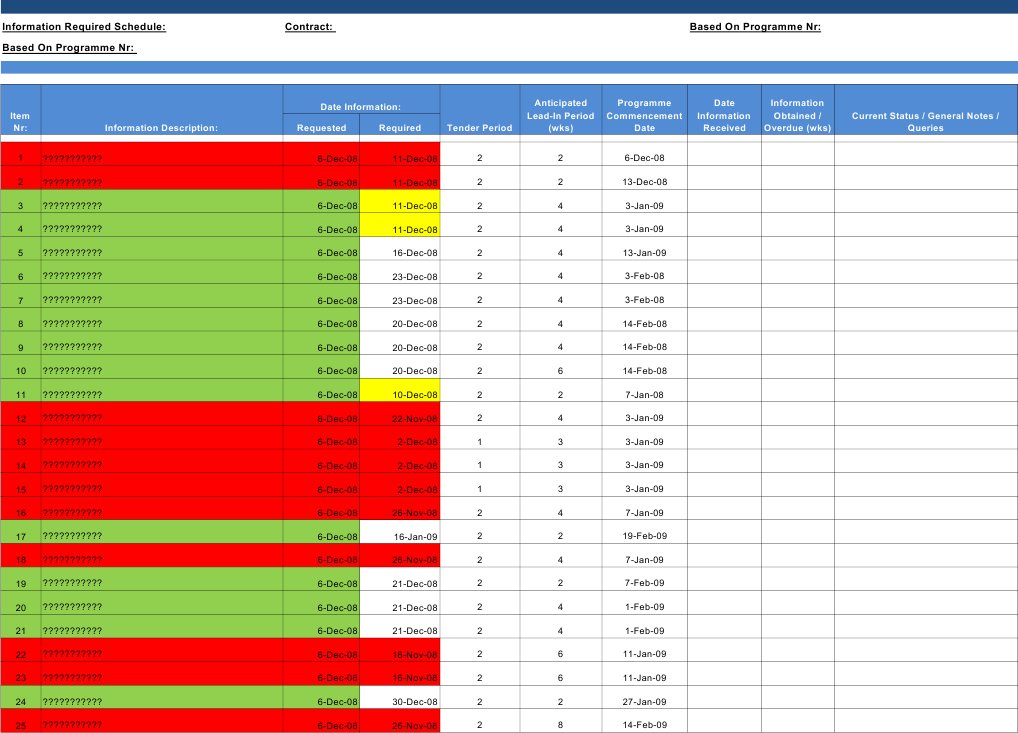Click the Item Nr 1 cell
Screen dimensions: 1018x733
click(x=19, y=158)
